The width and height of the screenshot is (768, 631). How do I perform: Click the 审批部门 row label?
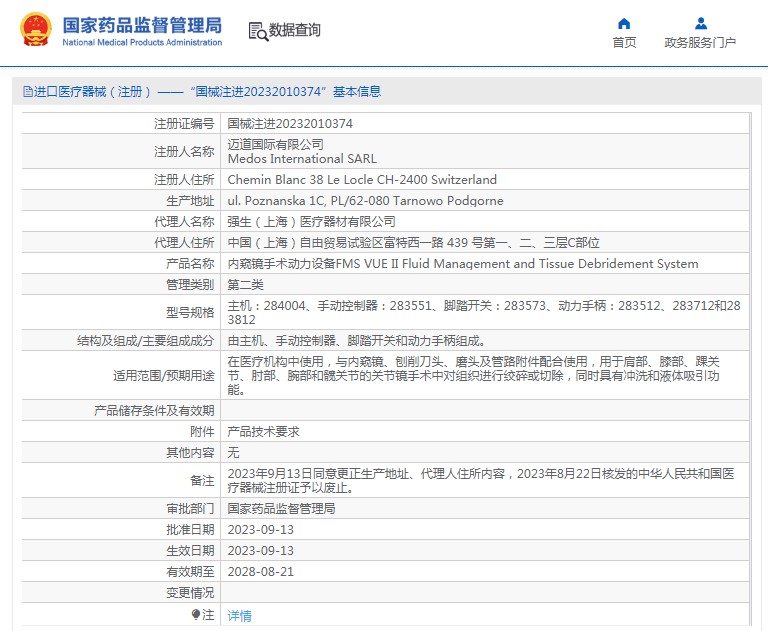tap(190, 509)
